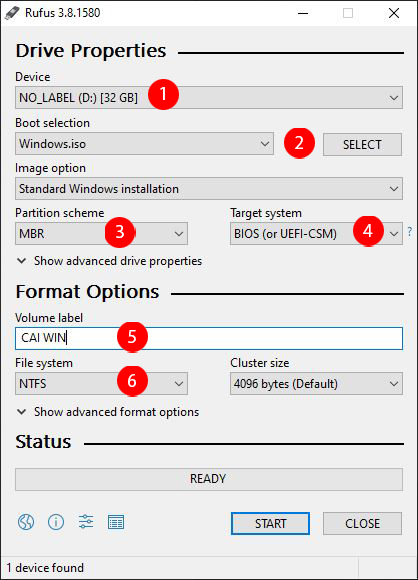Open the language globe icon

[x=26, y=522]
